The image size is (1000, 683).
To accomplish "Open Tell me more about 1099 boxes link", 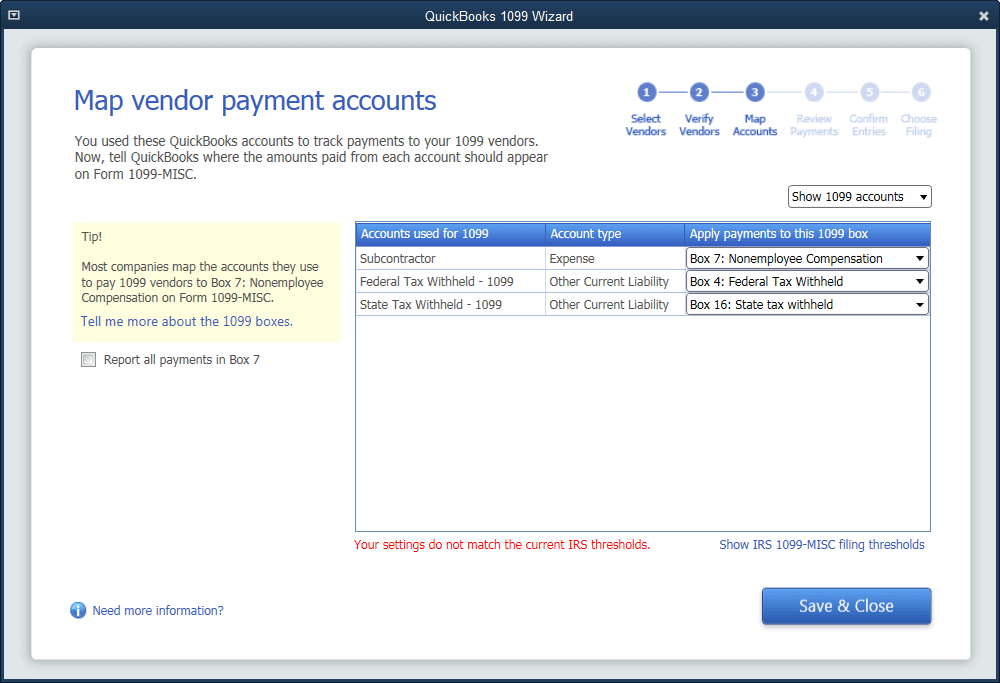I will tap(186, 322).
